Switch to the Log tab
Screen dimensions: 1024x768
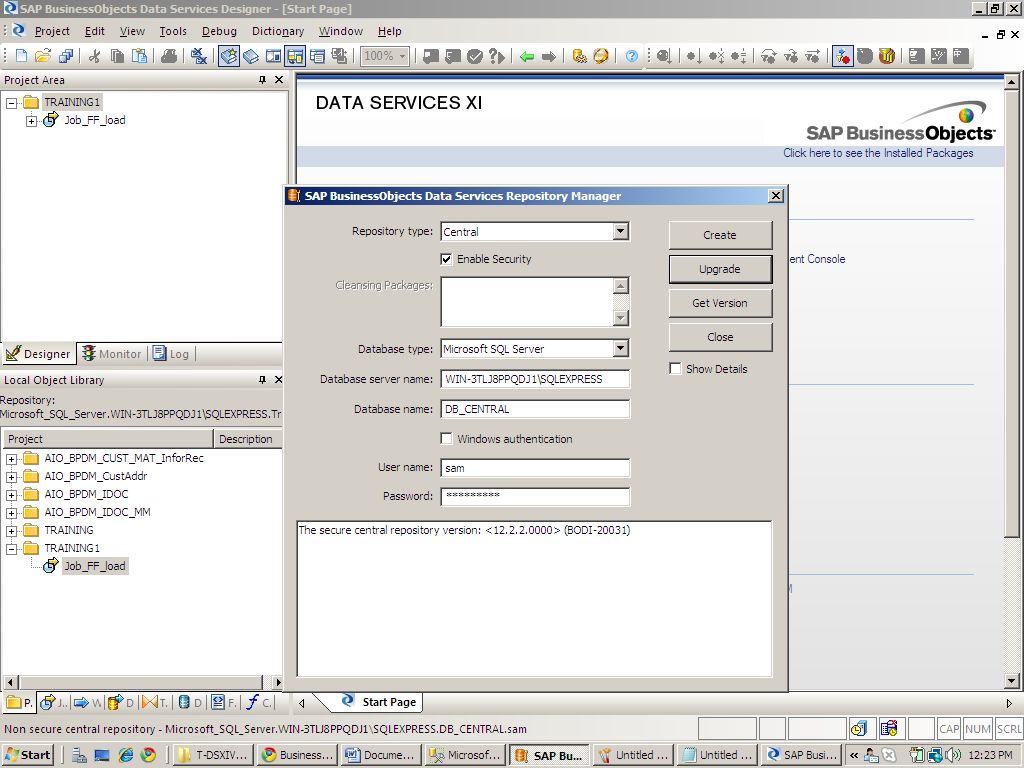(x=171, y=354)
